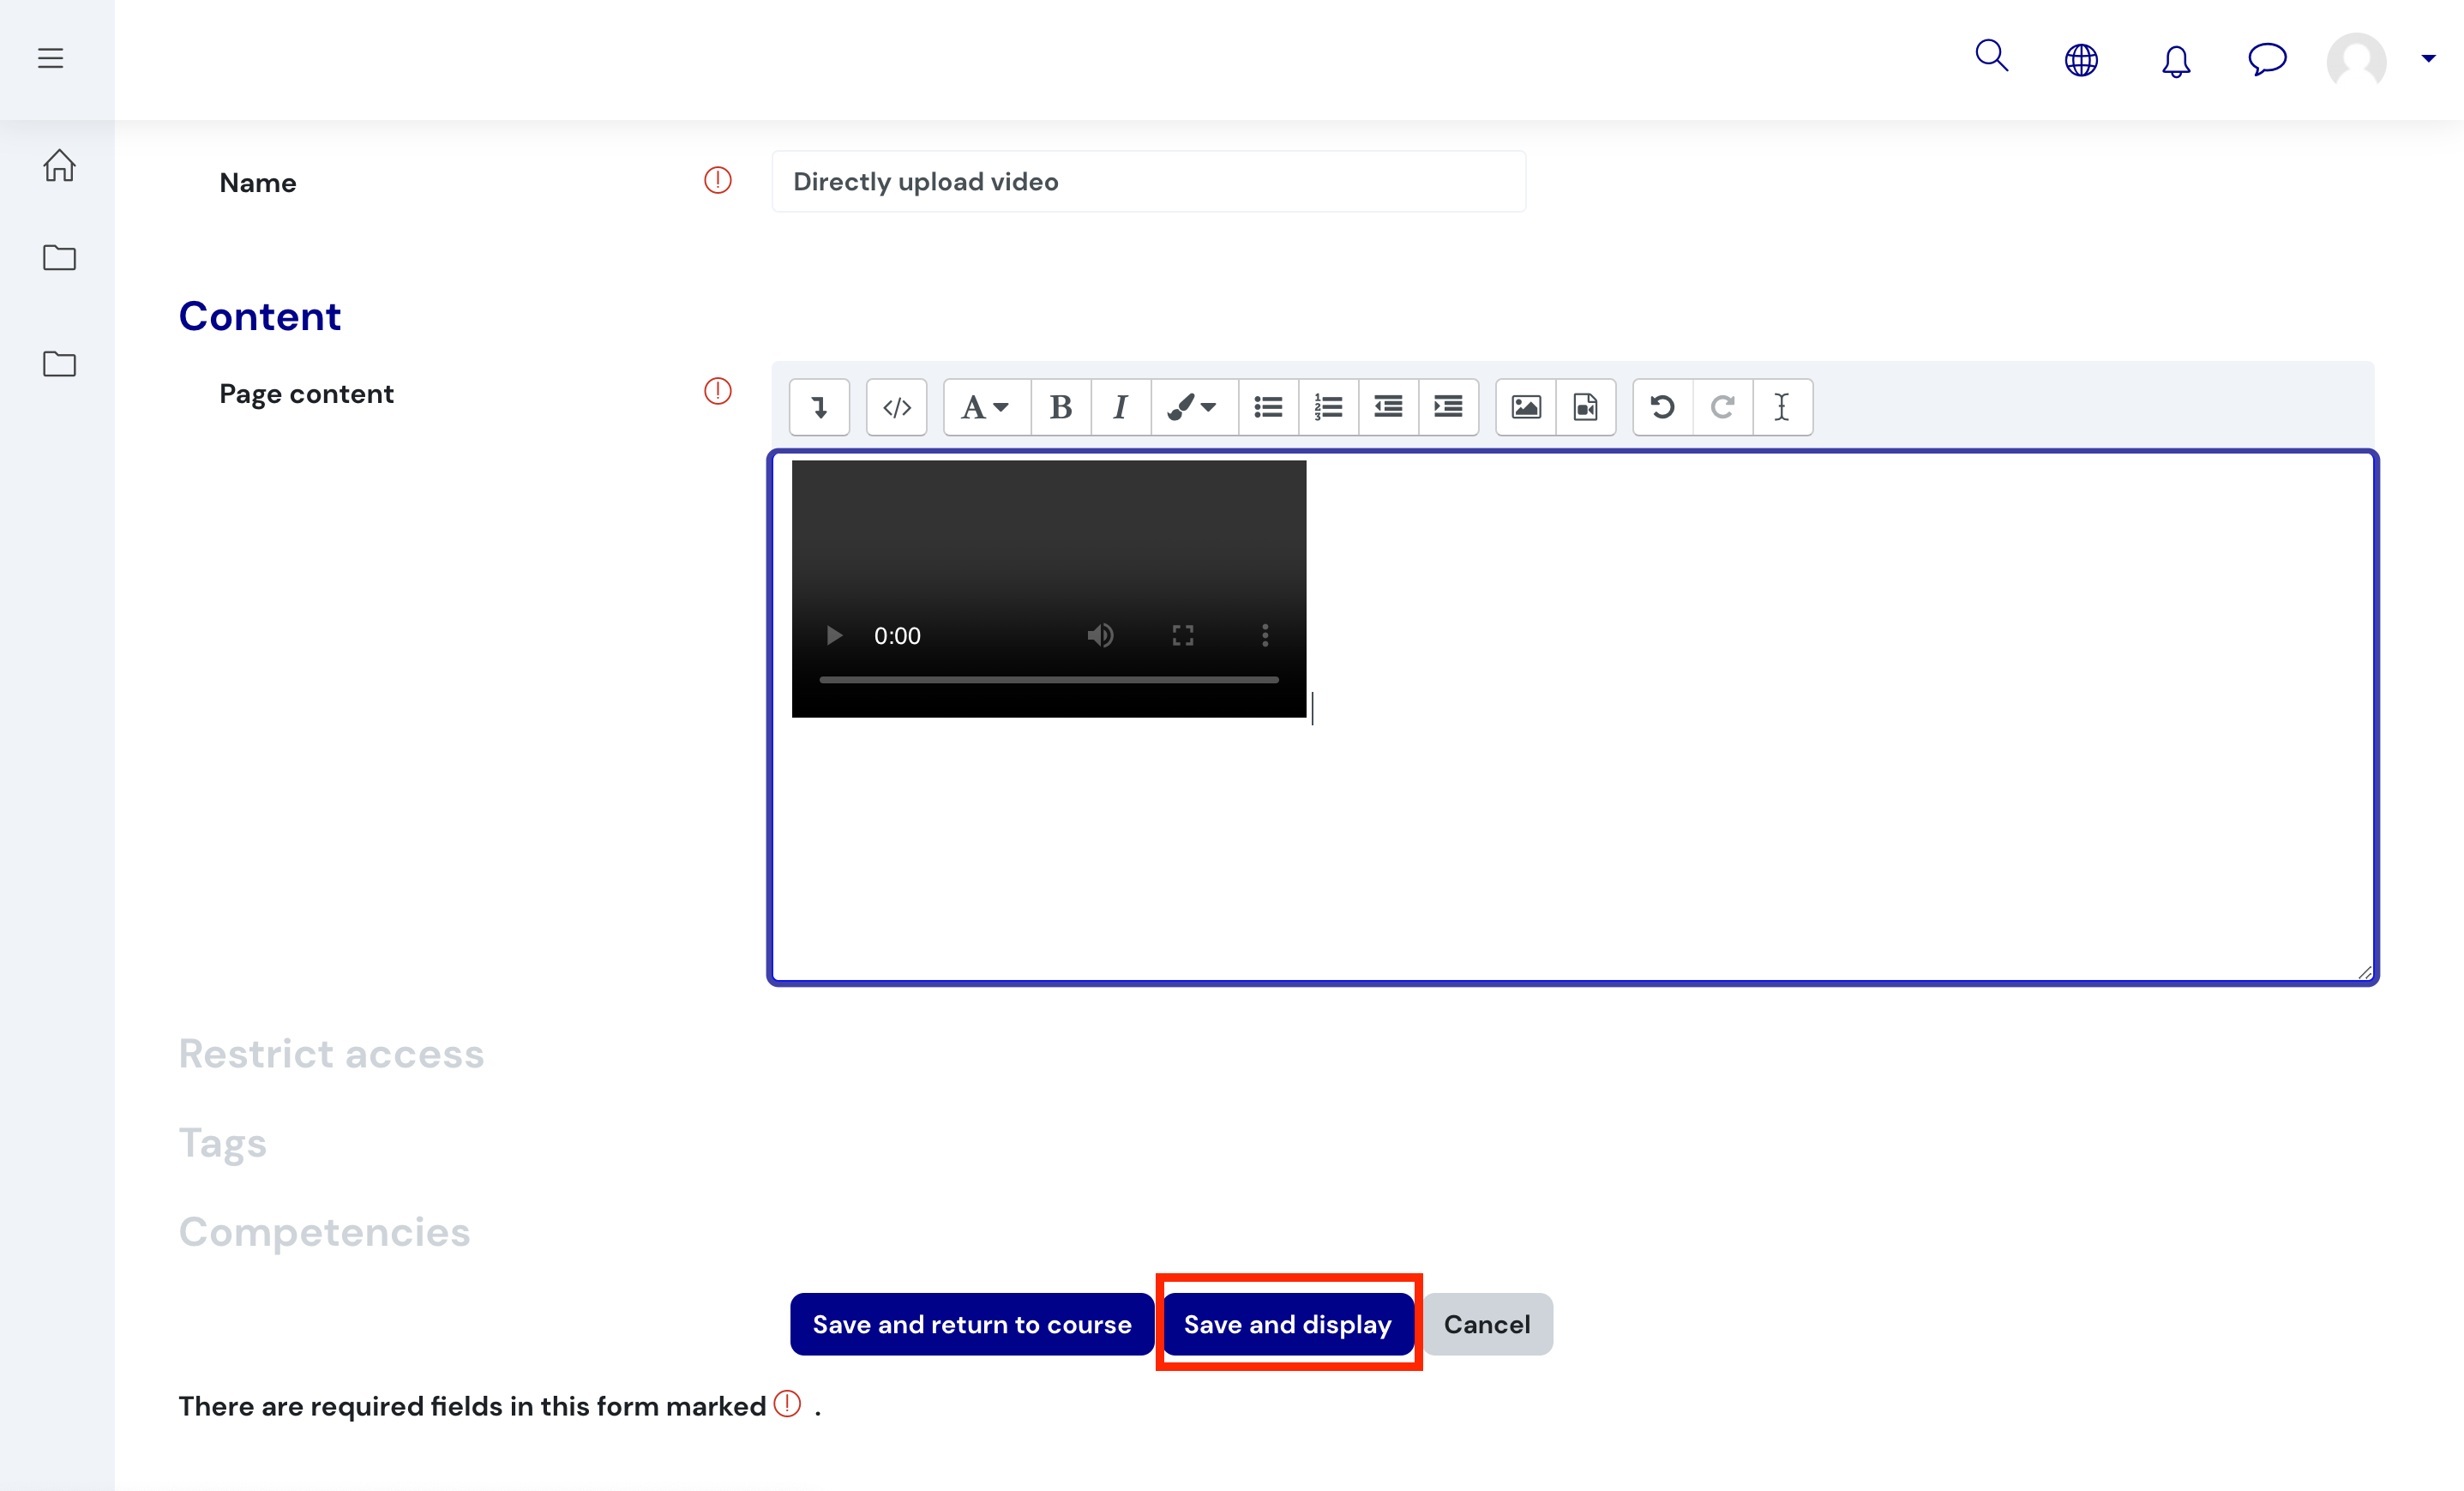This screenshot has height=1491, width=2464.
Task: Expand the Restrict access section
Action: (x=331, y=1054)
